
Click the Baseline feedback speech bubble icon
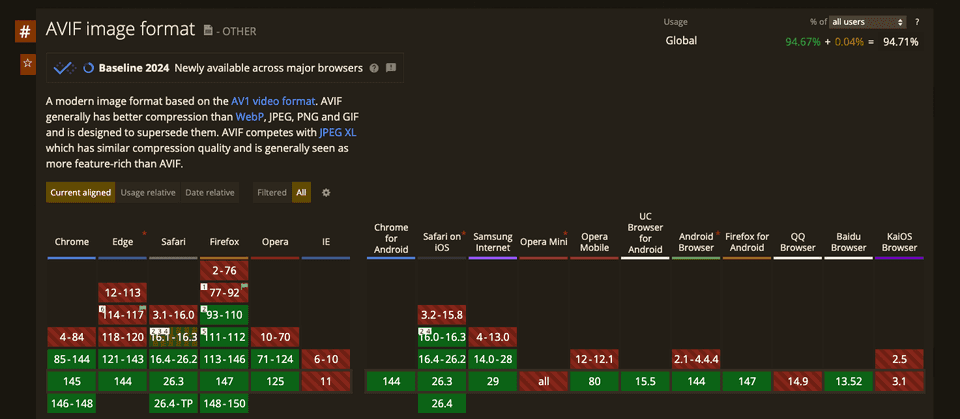391,69
